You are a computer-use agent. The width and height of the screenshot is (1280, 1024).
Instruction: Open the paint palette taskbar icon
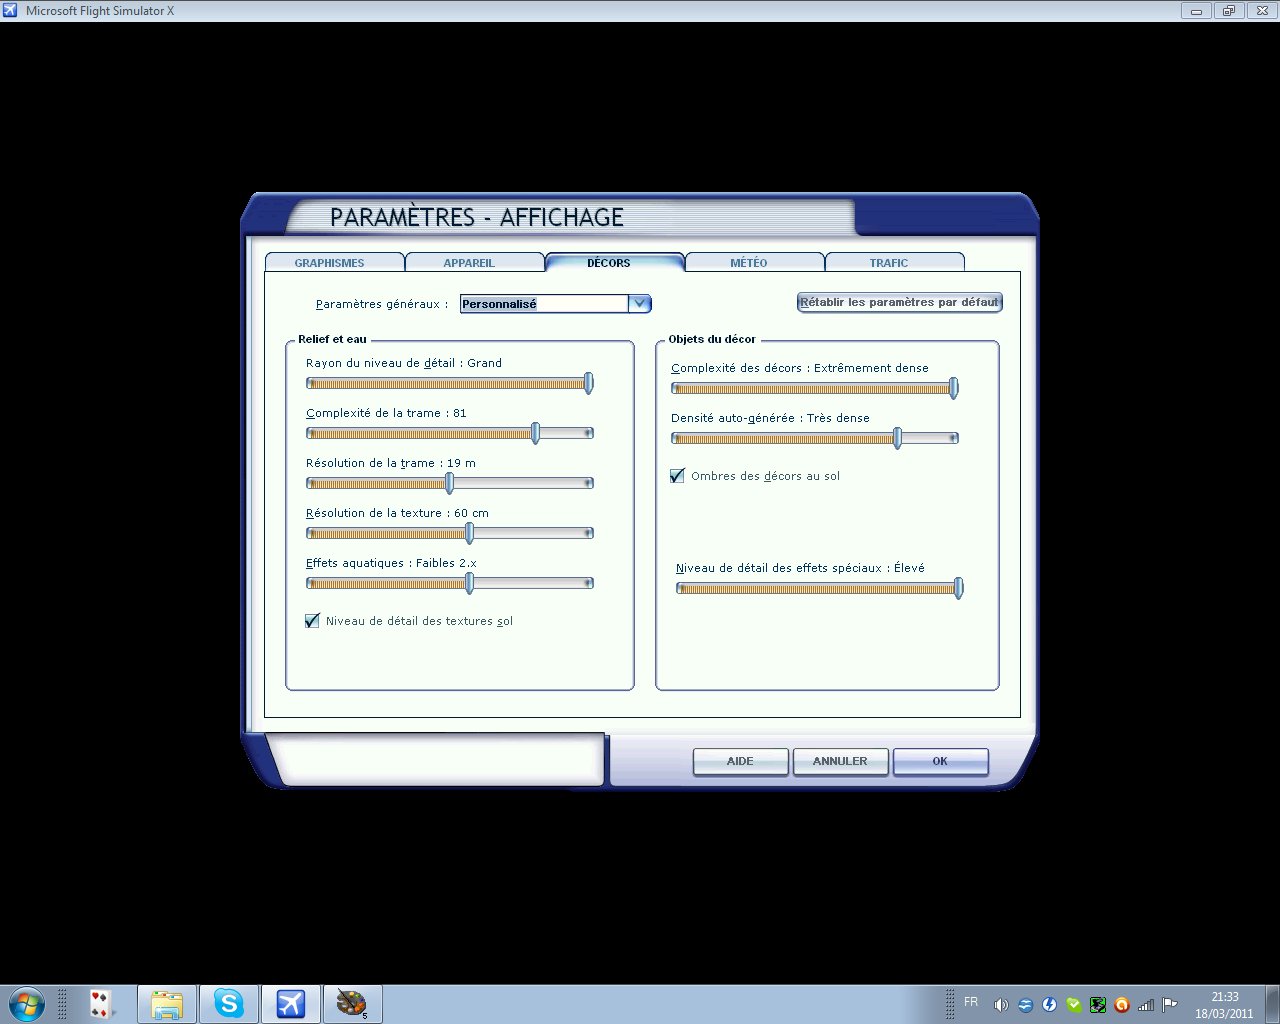pyautogui.click(x=351, y=1003)
